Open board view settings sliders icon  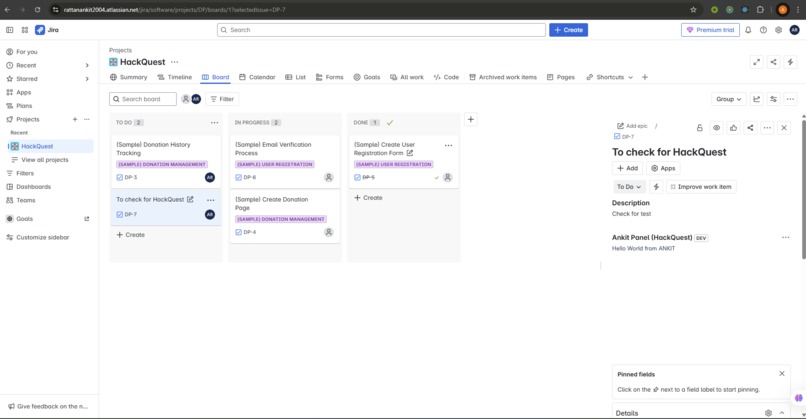point(773,99)
